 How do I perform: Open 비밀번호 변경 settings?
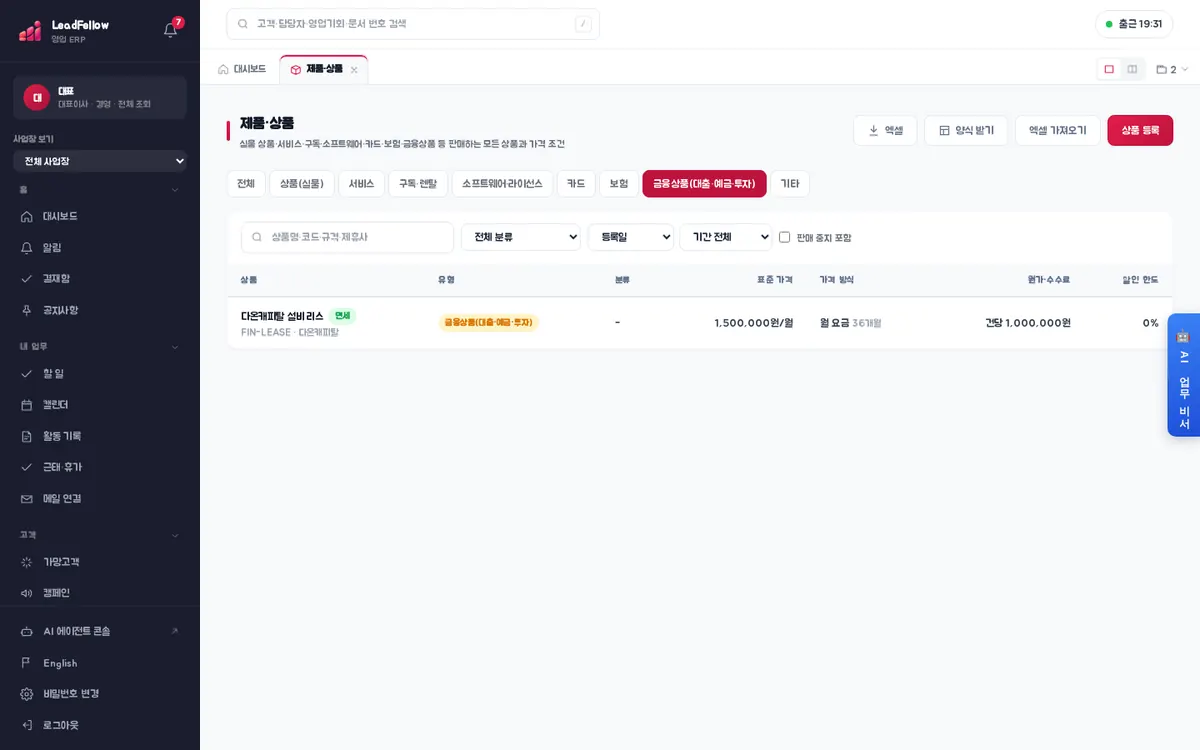point(100,693)
